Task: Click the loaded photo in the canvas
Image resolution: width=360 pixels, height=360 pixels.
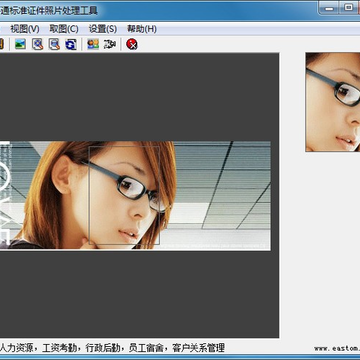Action: [135, 195]
